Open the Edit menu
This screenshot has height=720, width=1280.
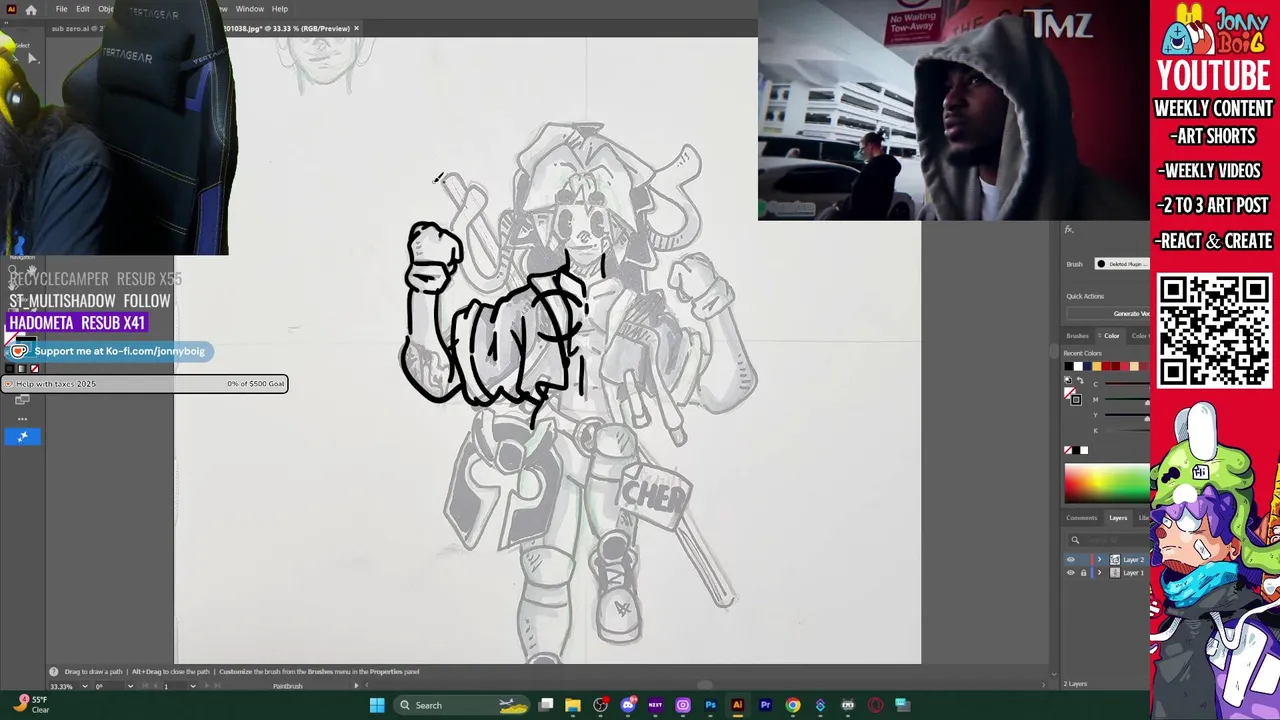click(83, 9)
